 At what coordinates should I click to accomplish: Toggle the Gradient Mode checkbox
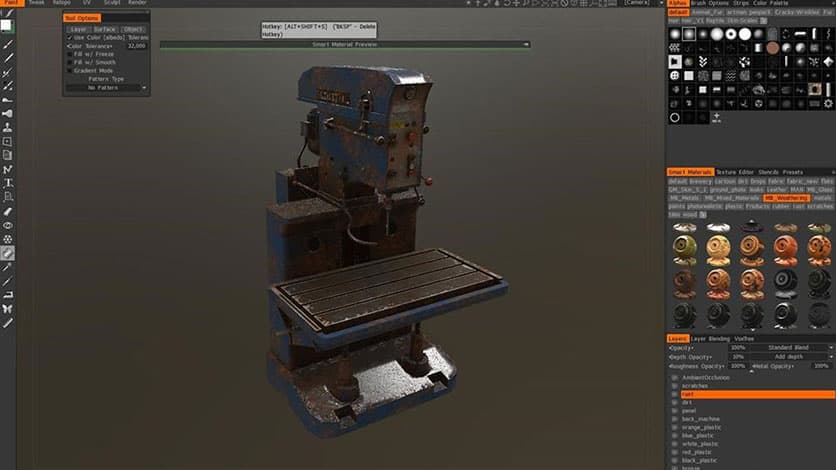pyautogui.click(x=70, y=70)
